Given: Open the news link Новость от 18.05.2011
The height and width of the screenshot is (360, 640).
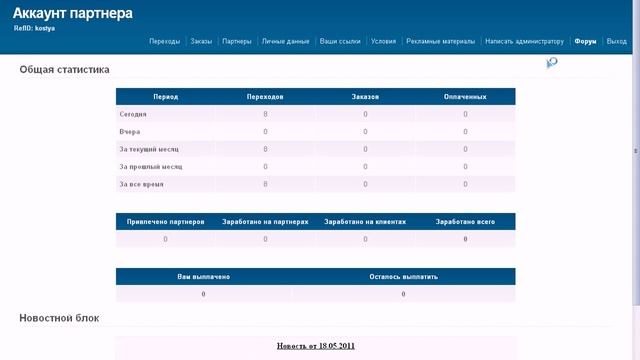Looking at the screenshot, I should click(316, 346).
